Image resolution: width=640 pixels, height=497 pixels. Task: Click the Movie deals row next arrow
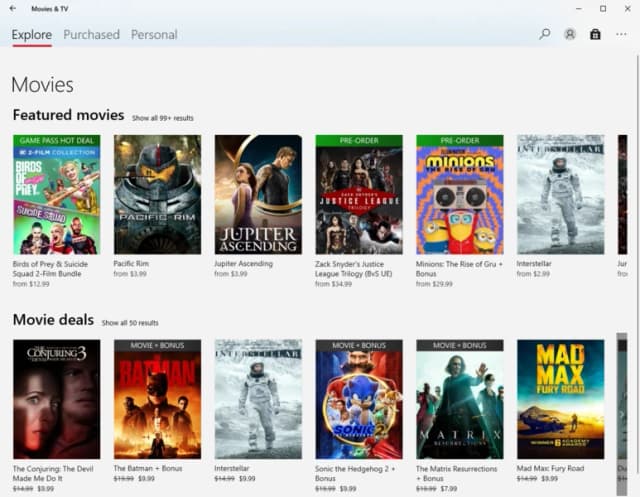pos(622,414)
